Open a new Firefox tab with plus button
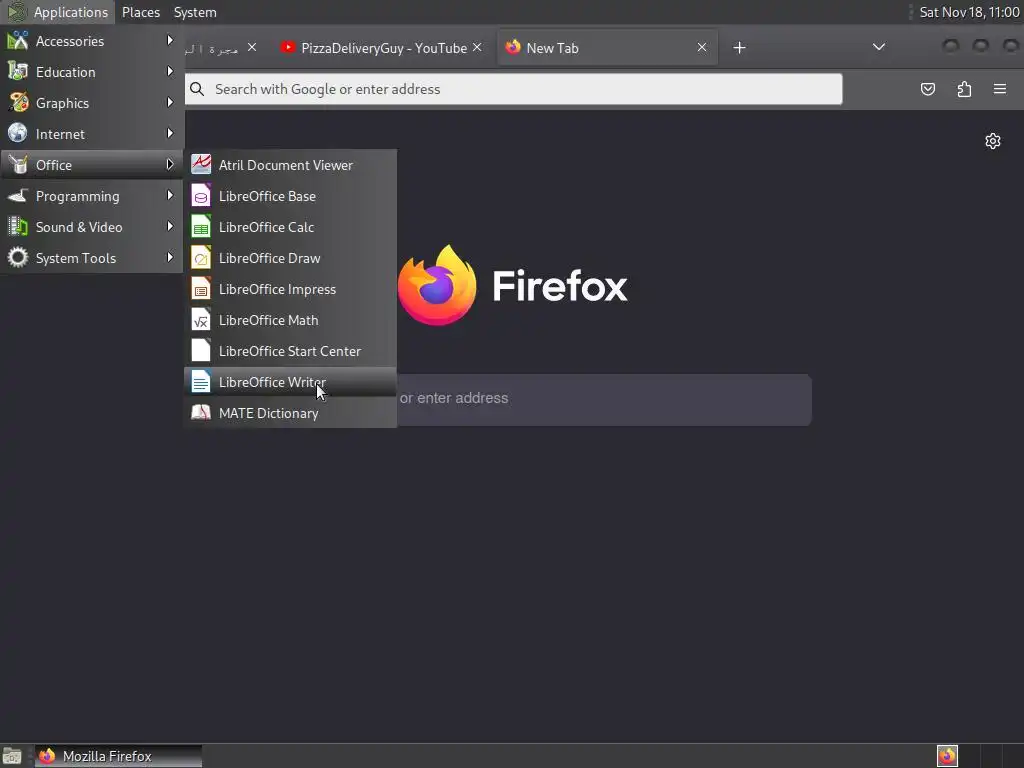The height and width of the screenshot is (768, 1024). [739, 47]
